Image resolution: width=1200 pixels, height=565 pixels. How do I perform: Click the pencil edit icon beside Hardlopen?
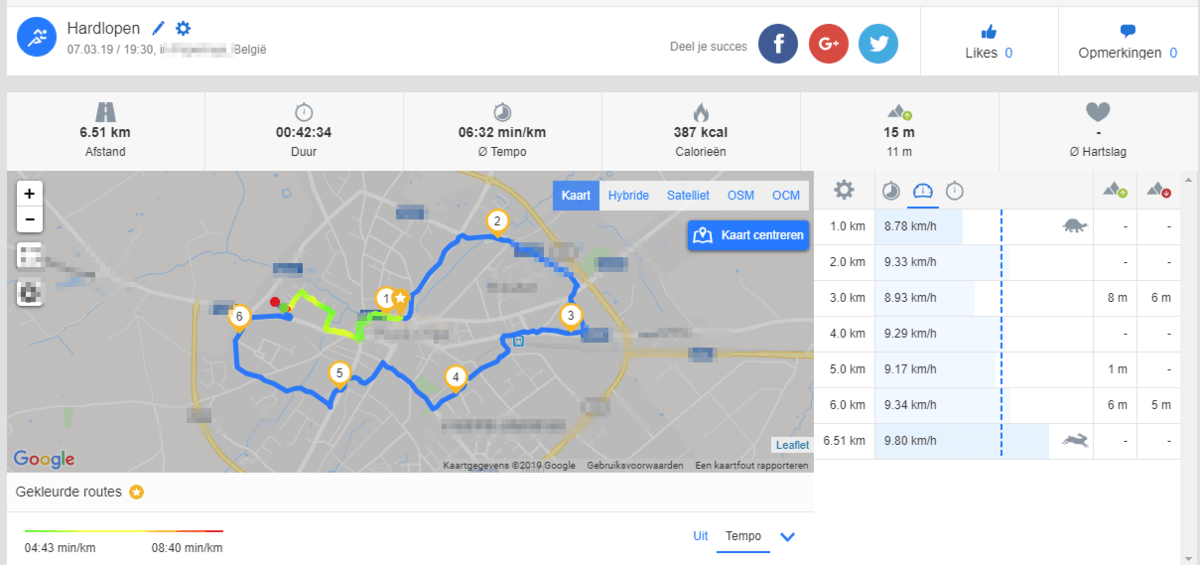[159, 29]
